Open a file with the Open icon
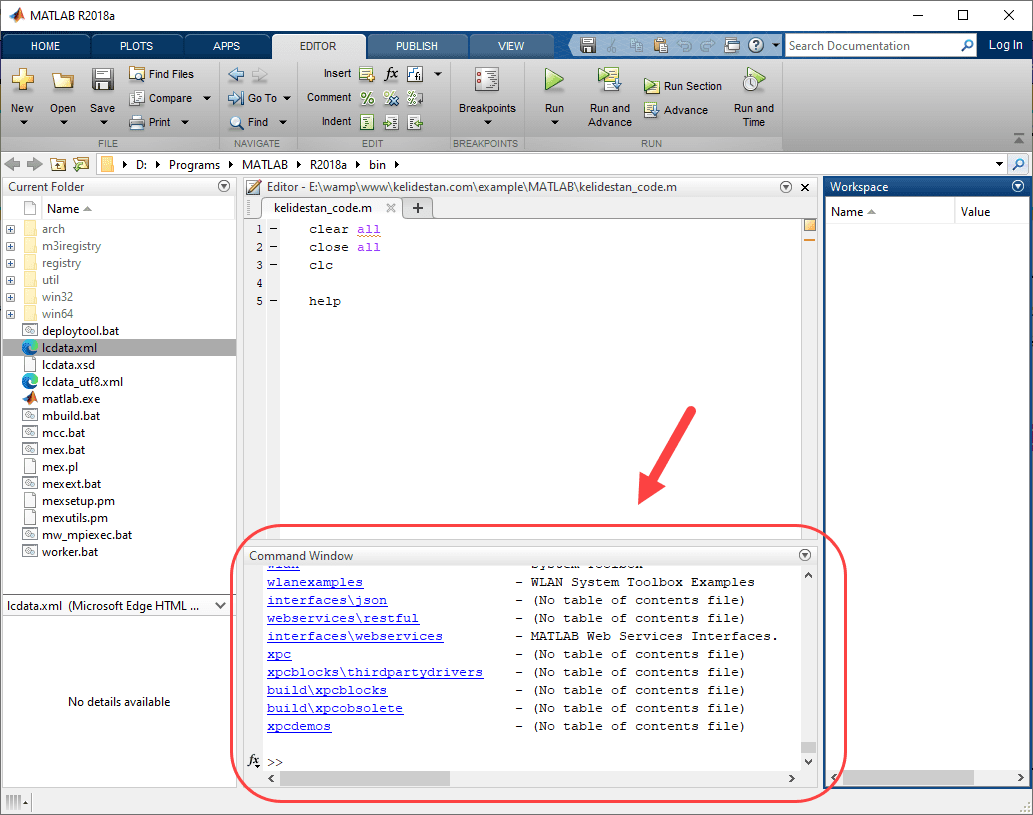1033x815 pixels. 63,80
